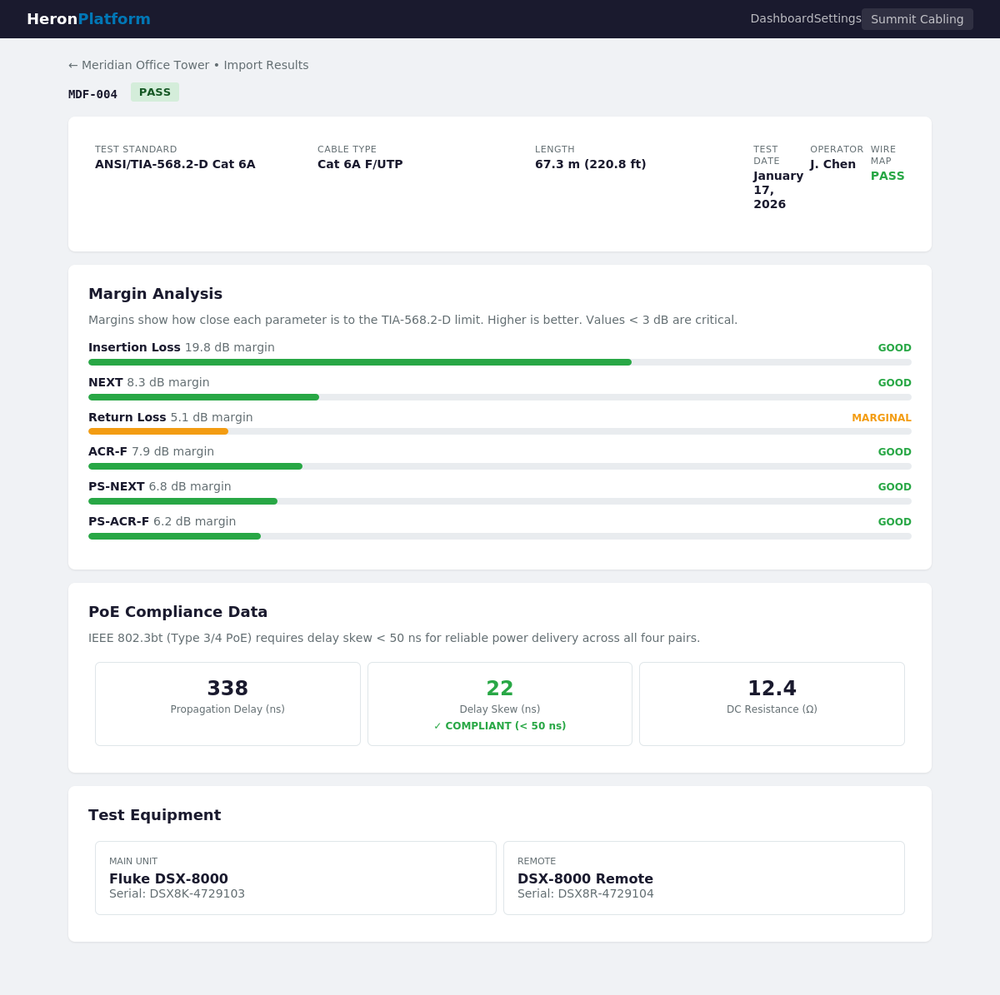
Task: Open the Settings page
Action: click(836, 18)
